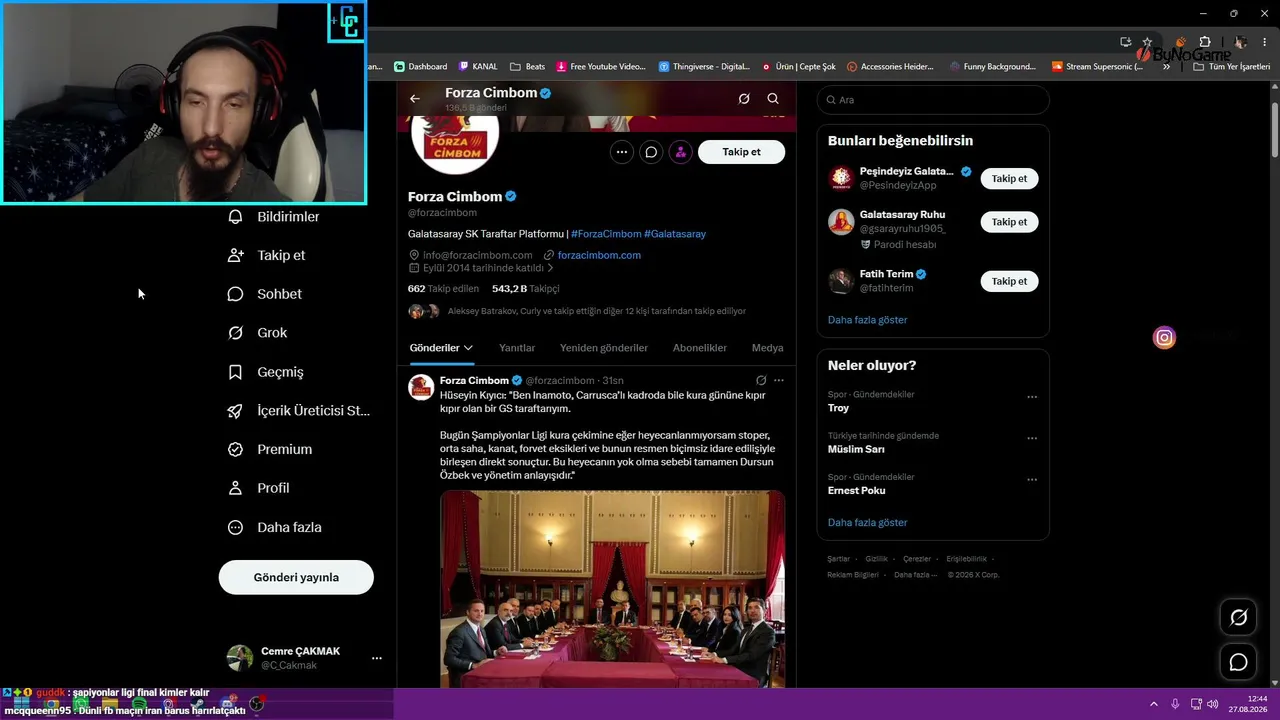Click the Ara search field
This screenshot has height=720, width=1280.
[933, 100]
